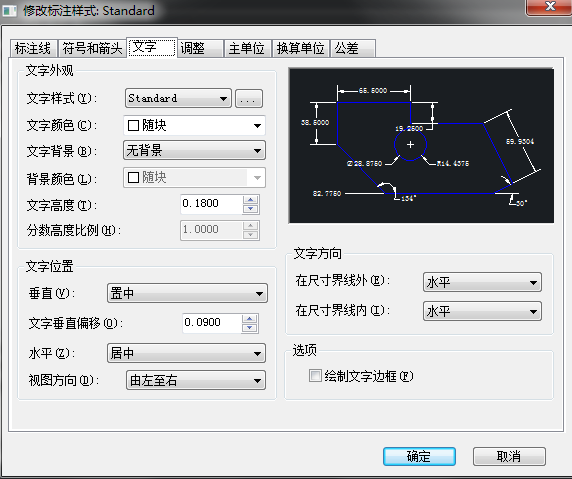Enable the 绘制文字边框 checkbox
The height and width of the screenshot is (479, 572).
click(x=315, y=376)
